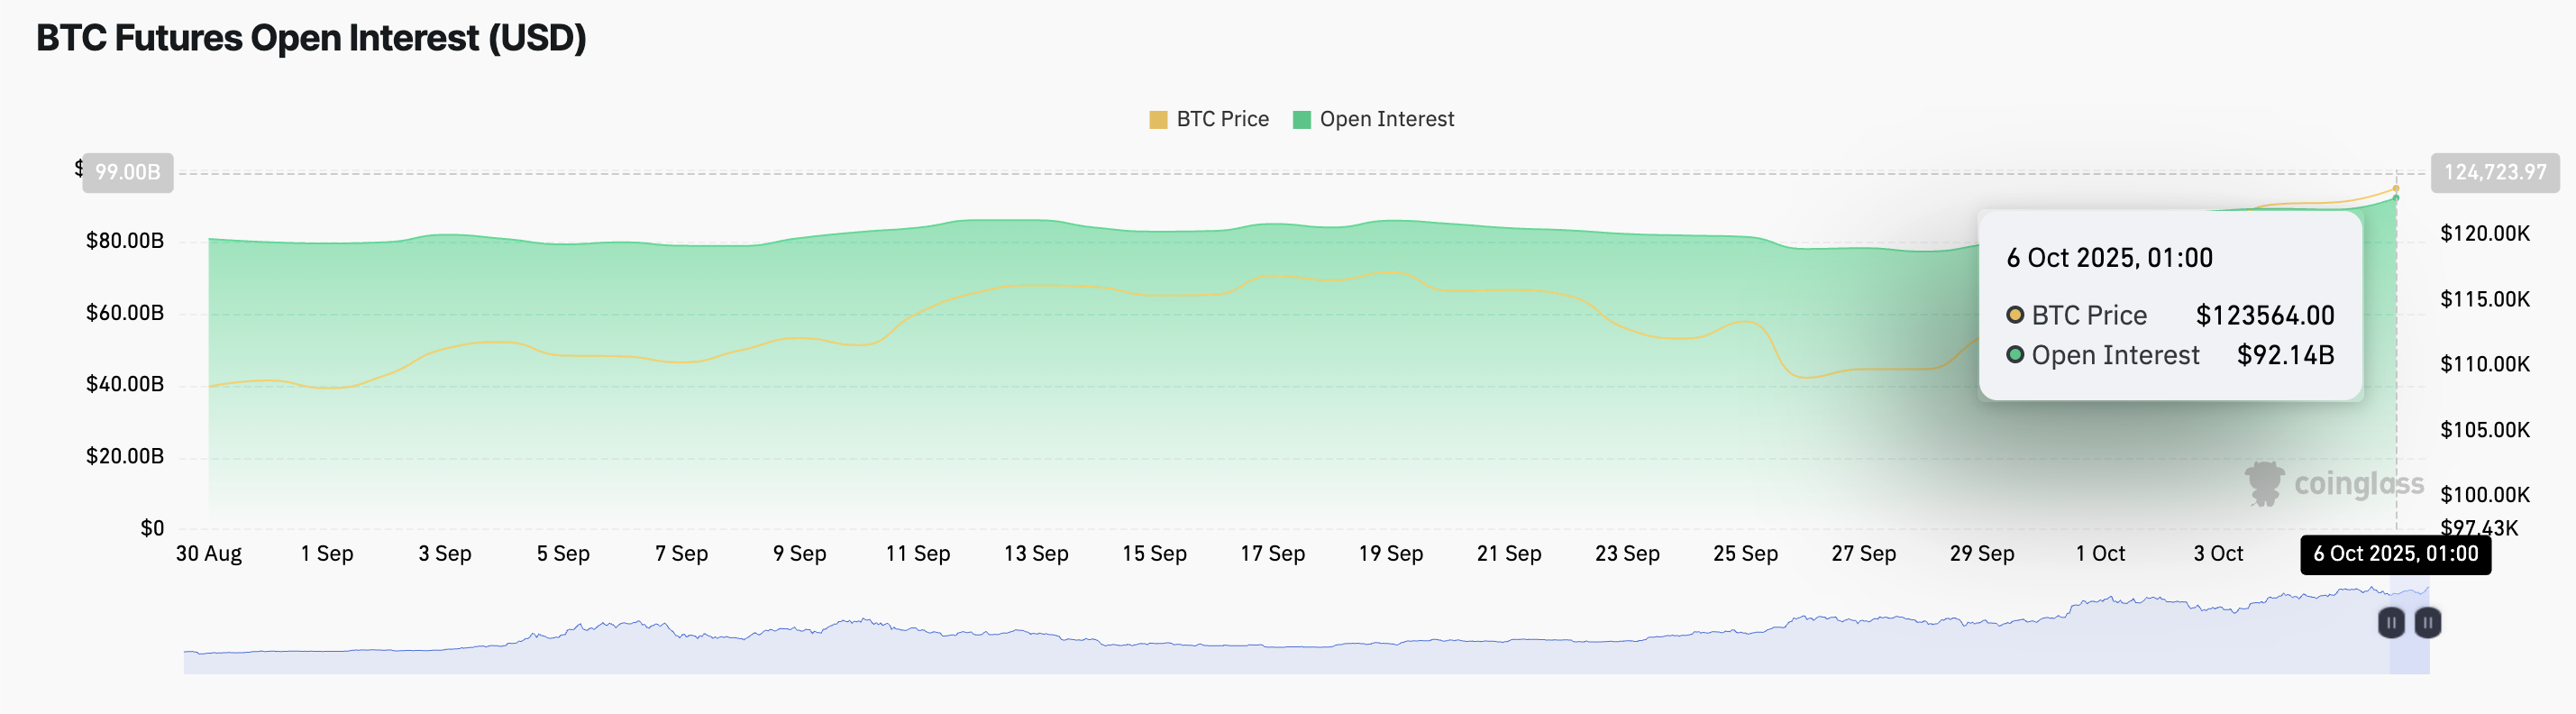Click the right range slider handle
This screenshot has height=714, width=2576.
(x=2427, y=623)
